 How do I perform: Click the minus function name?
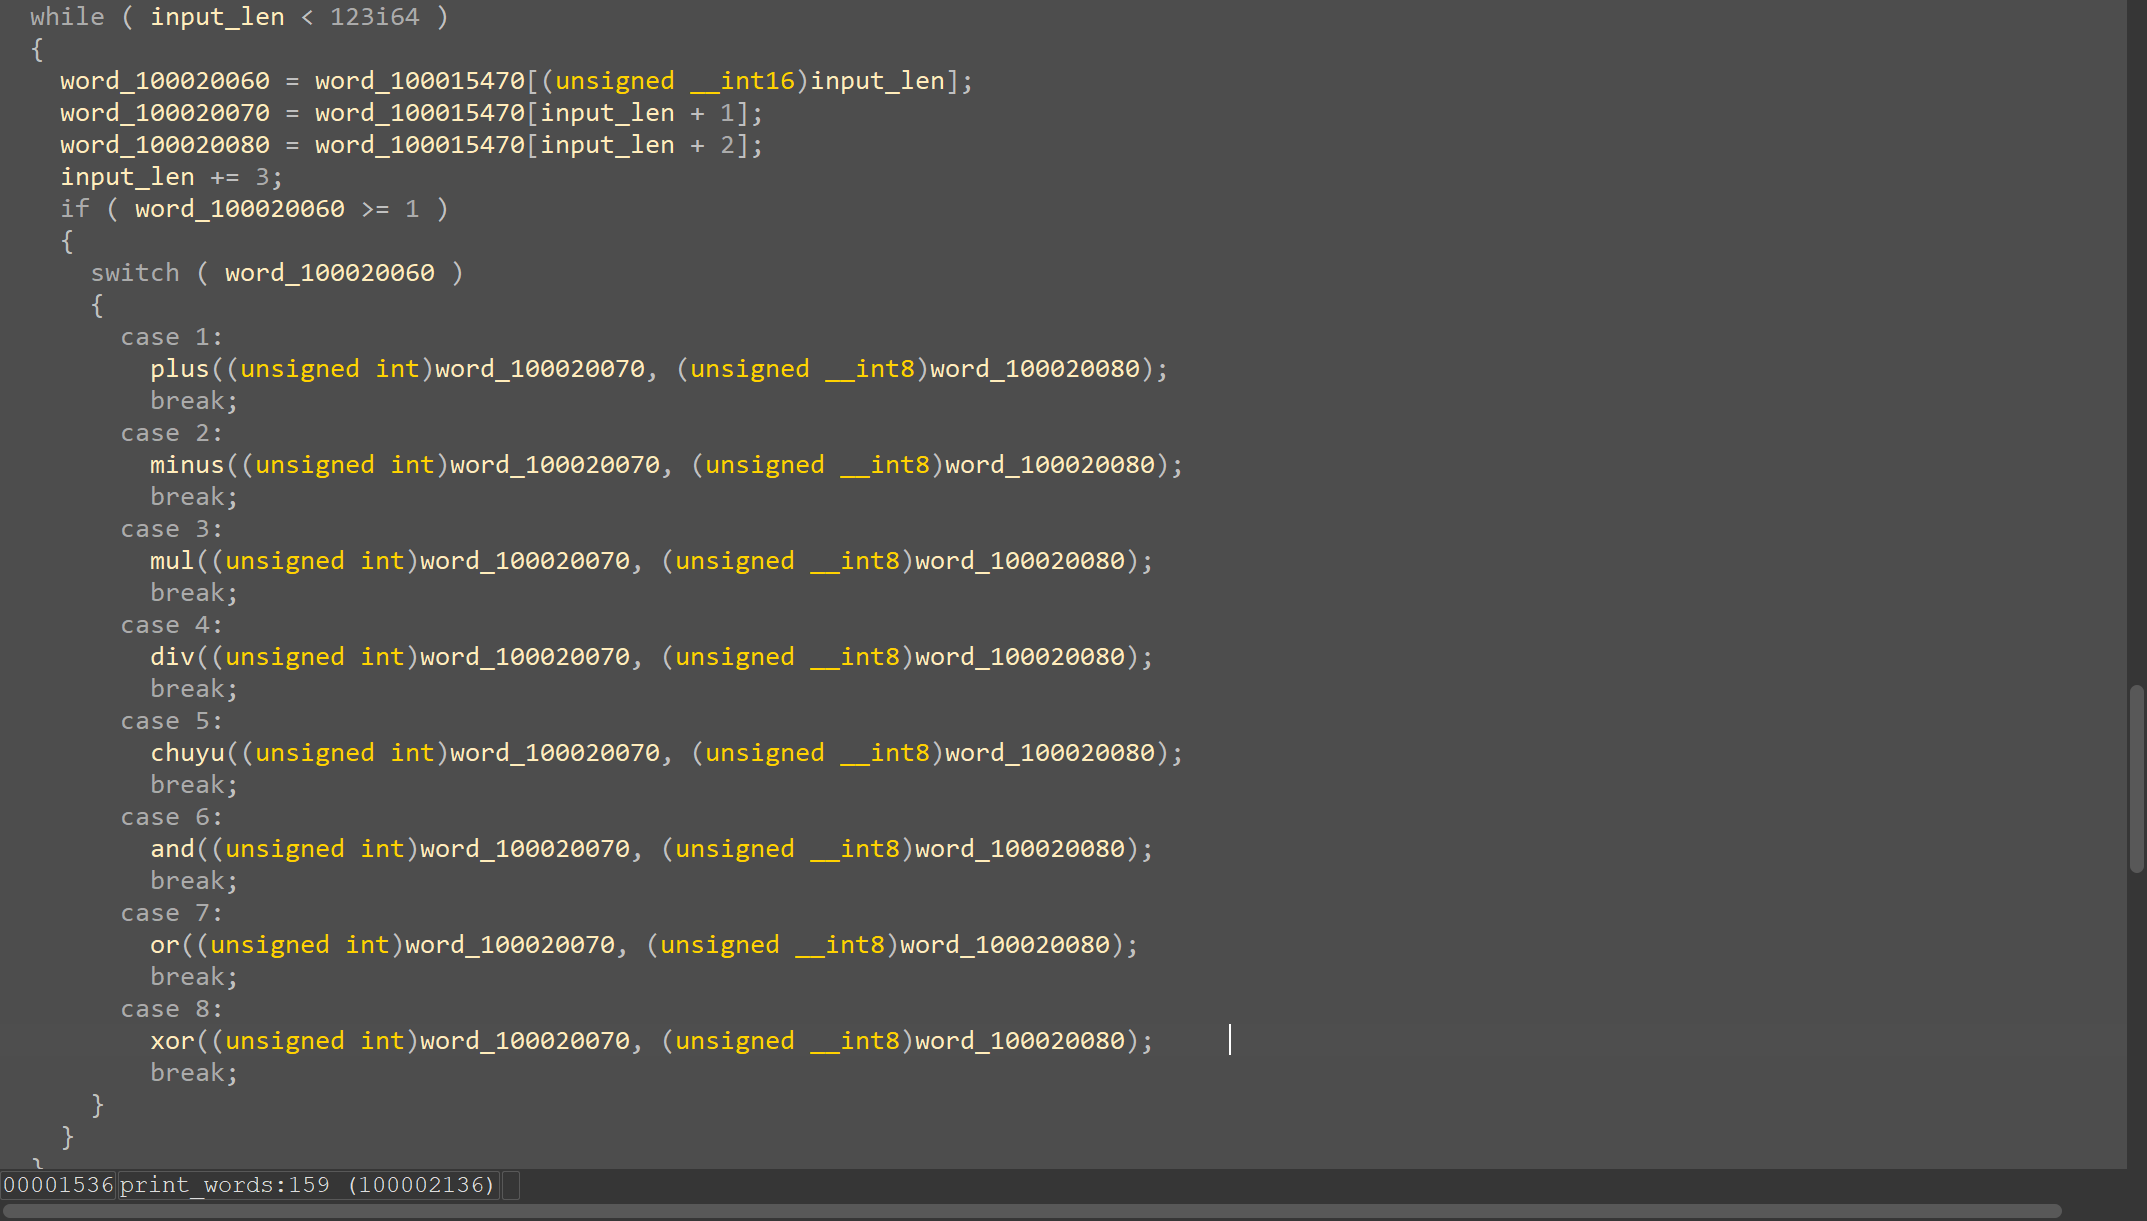click(x=187, y=465)
